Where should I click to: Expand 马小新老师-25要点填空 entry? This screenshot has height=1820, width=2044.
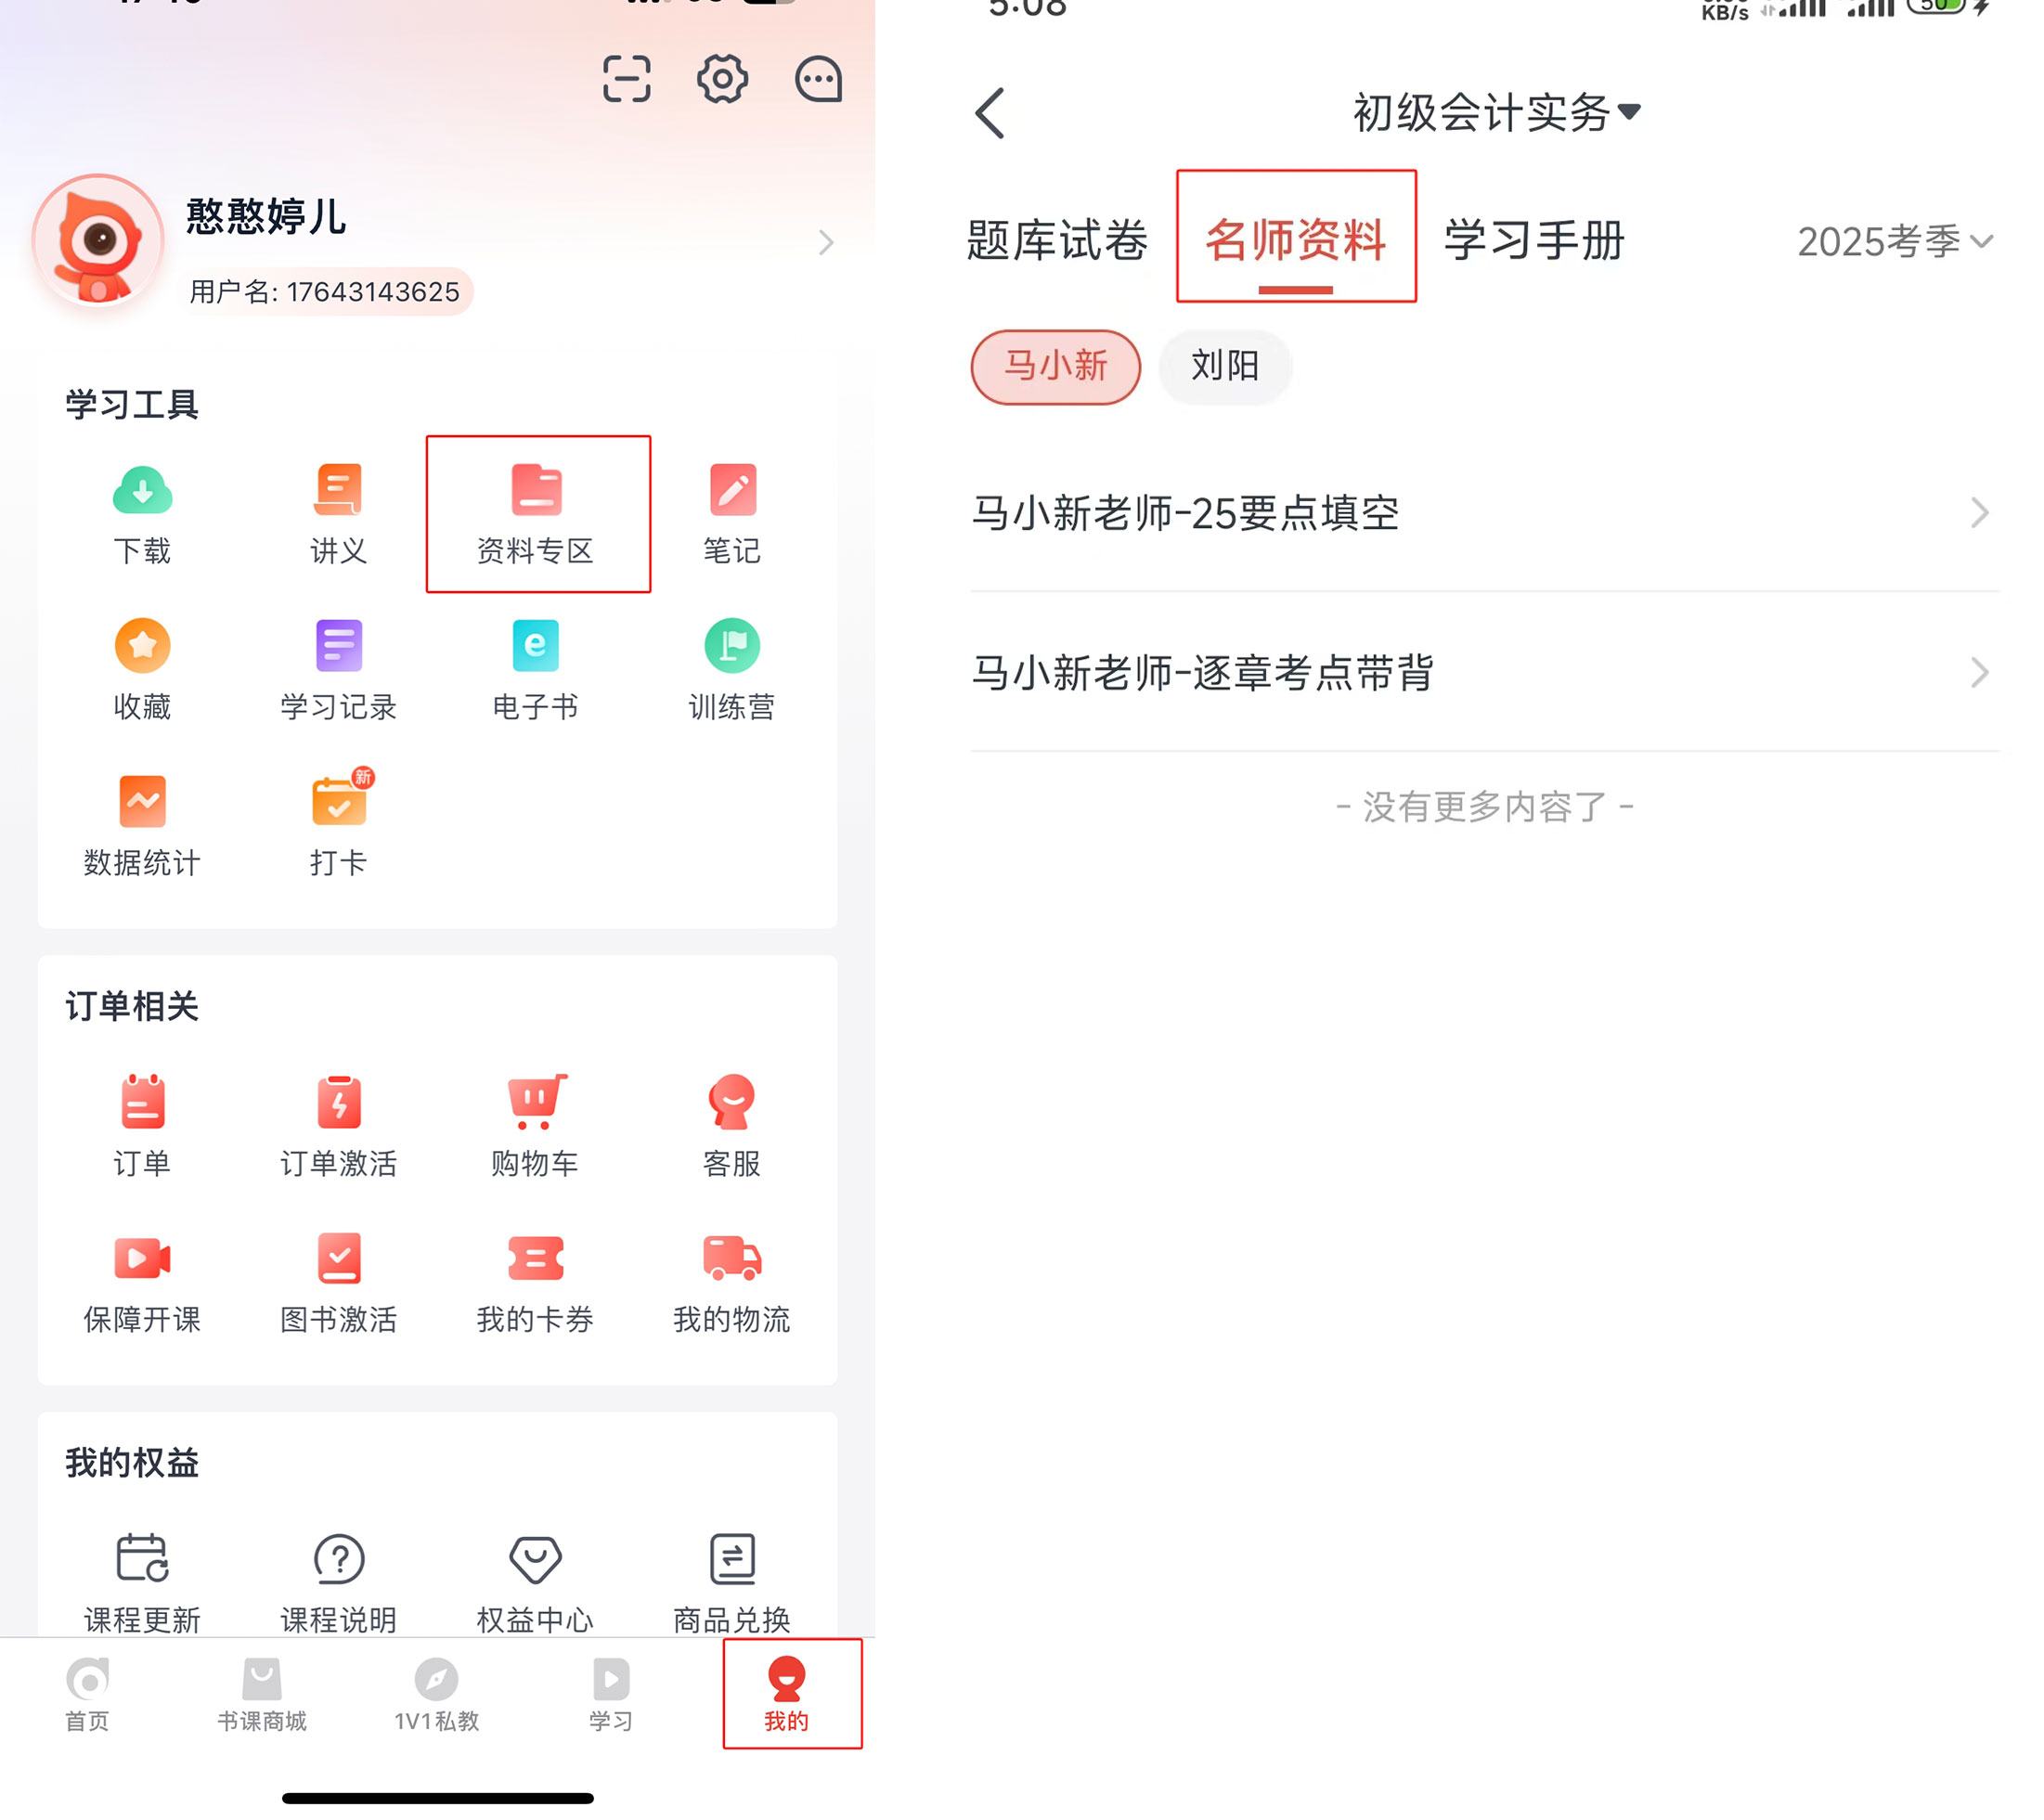1483,513
